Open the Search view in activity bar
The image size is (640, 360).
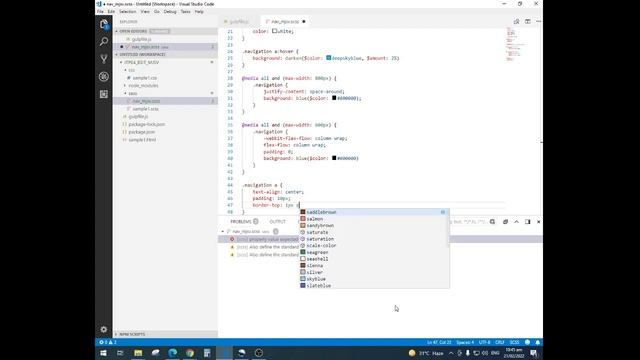tap(104, 42)
